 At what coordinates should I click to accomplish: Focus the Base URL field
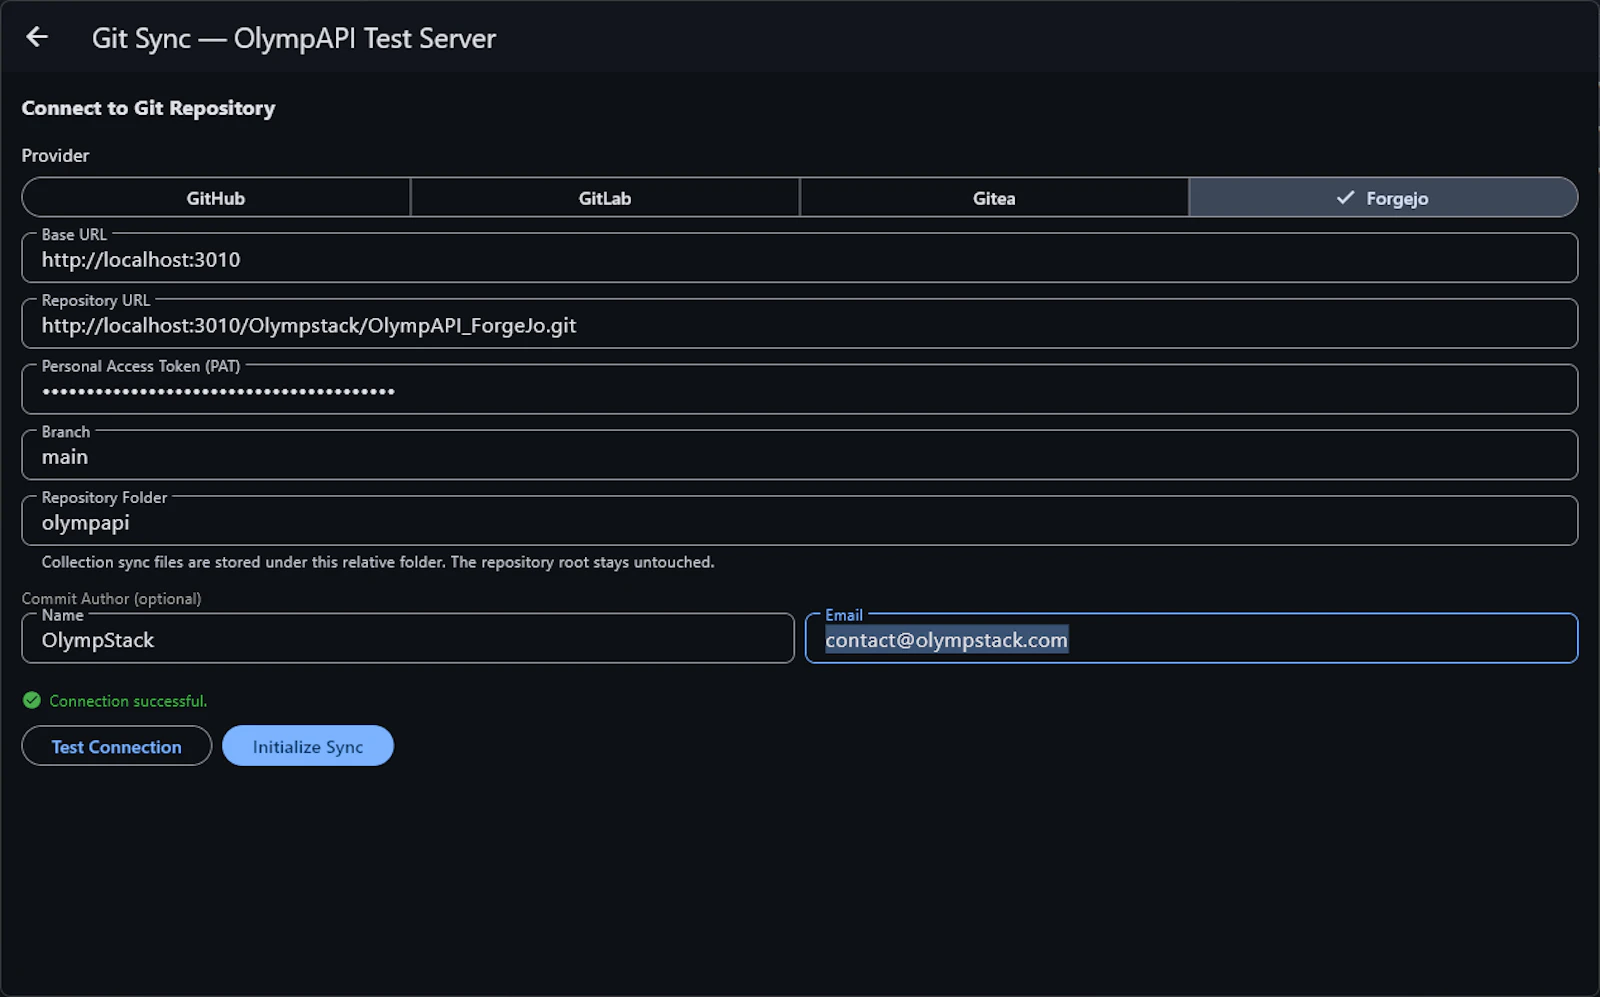tap(800, 258)
